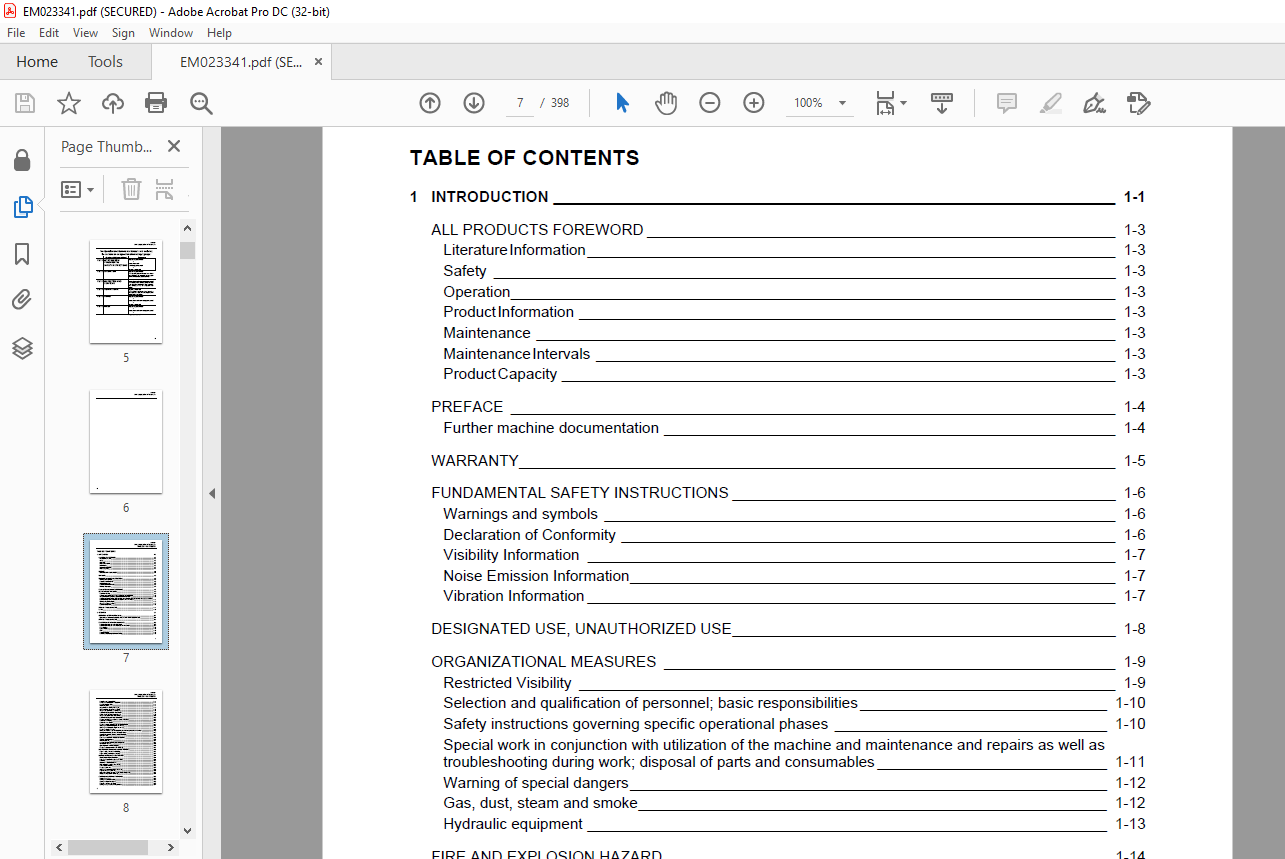The height and width of the screenshot is (859, 1285).
Task: Toggle the Layers panel
Action: [x=22, y=348]
